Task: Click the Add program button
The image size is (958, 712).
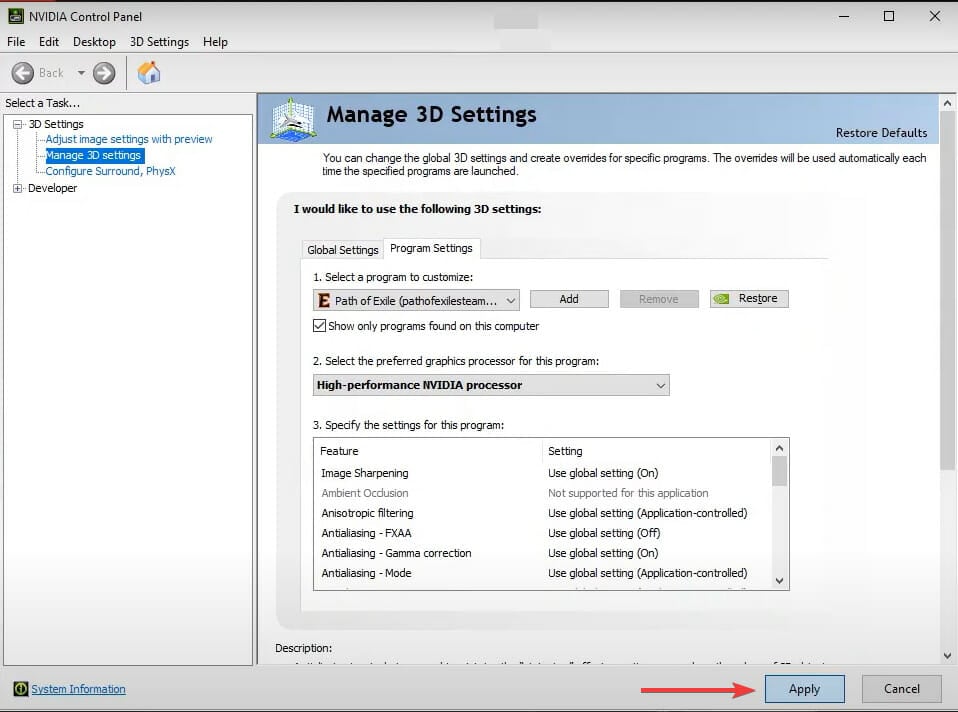Action: [x=569, y=299]
